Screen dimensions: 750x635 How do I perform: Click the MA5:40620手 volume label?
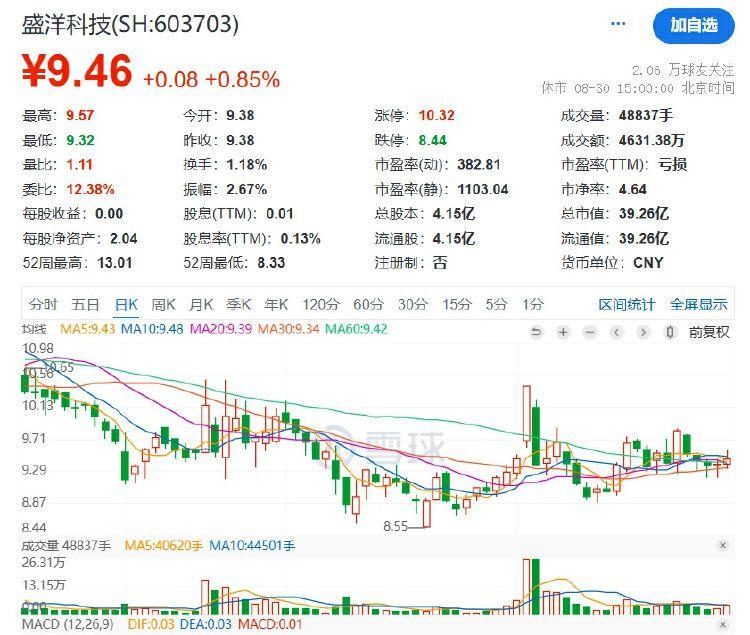(164, 545)
